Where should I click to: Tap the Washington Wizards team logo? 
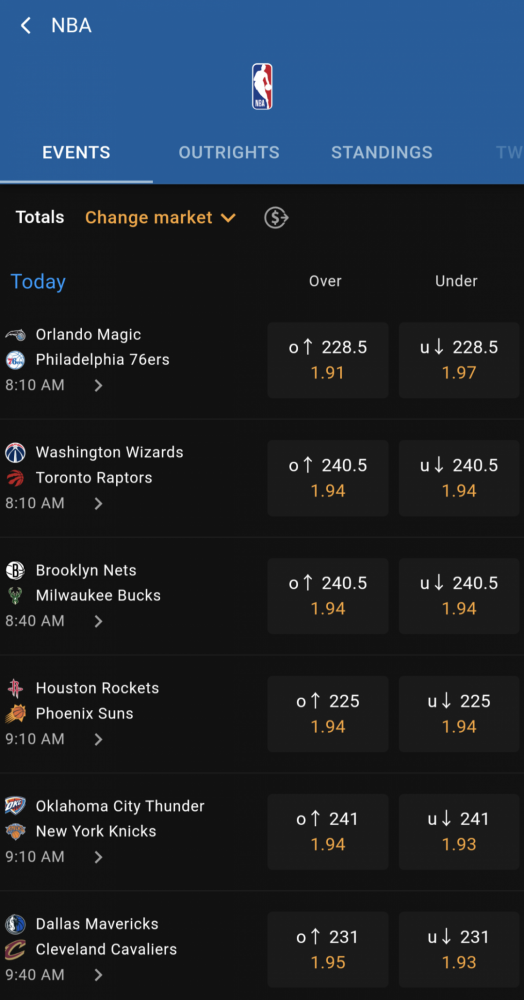(15, 453)
